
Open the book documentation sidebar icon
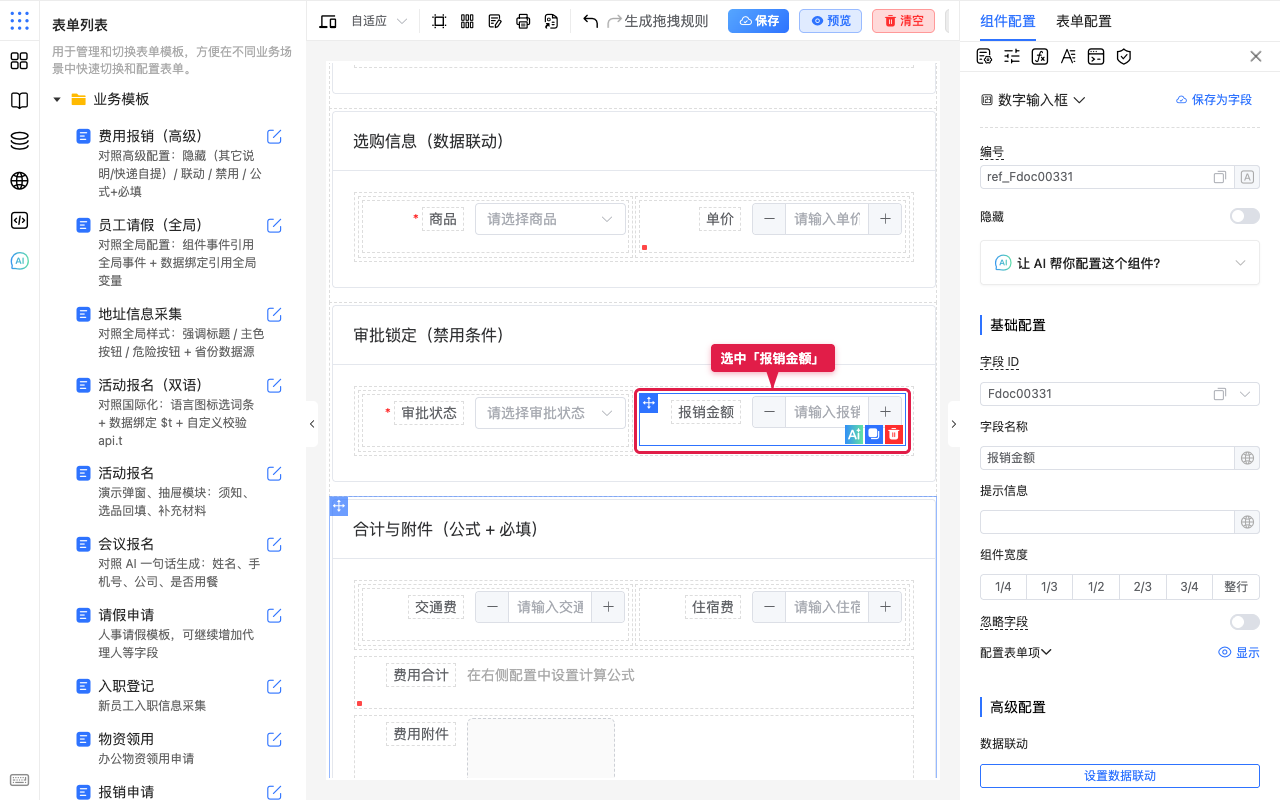click(19, 101)
